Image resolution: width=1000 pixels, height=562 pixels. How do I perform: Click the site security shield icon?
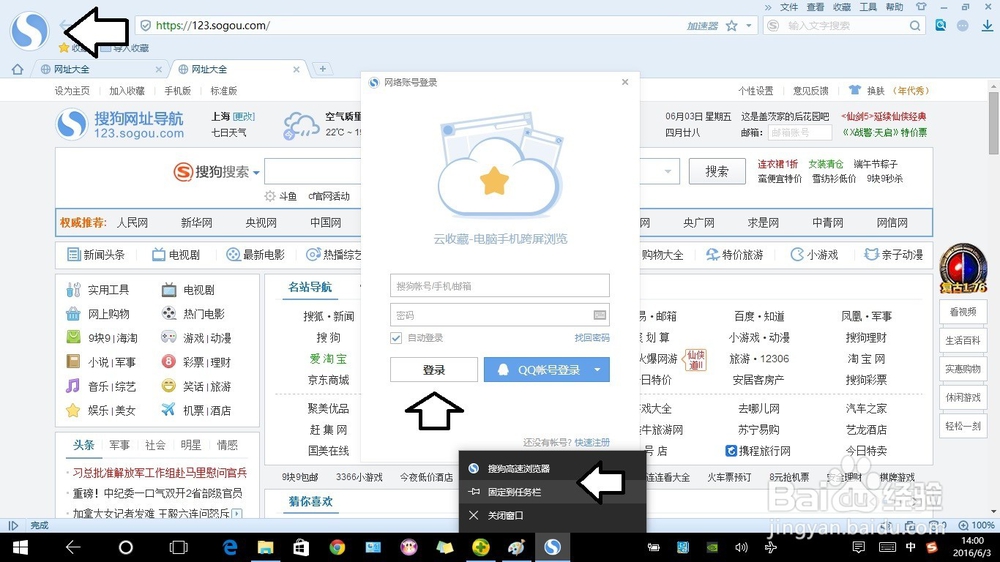145,26
